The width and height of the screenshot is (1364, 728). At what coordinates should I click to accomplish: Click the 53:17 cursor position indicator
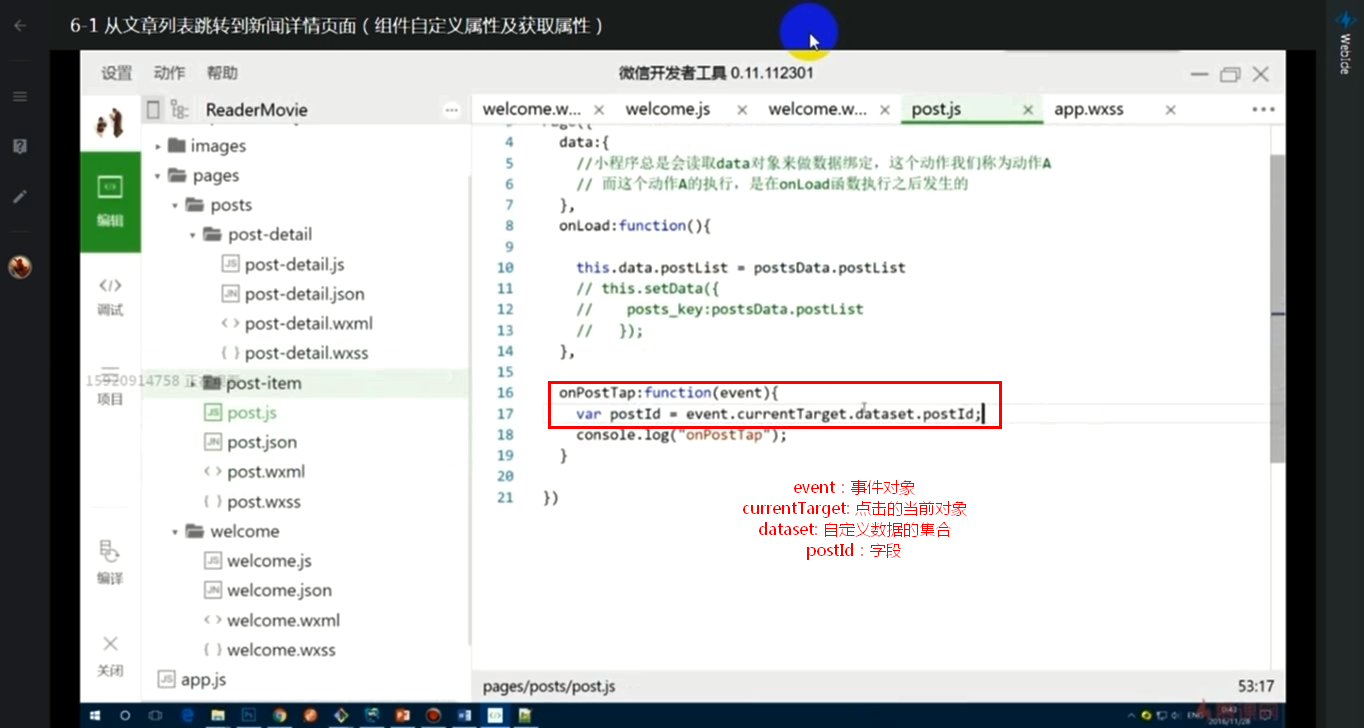tap(1256, 686)
